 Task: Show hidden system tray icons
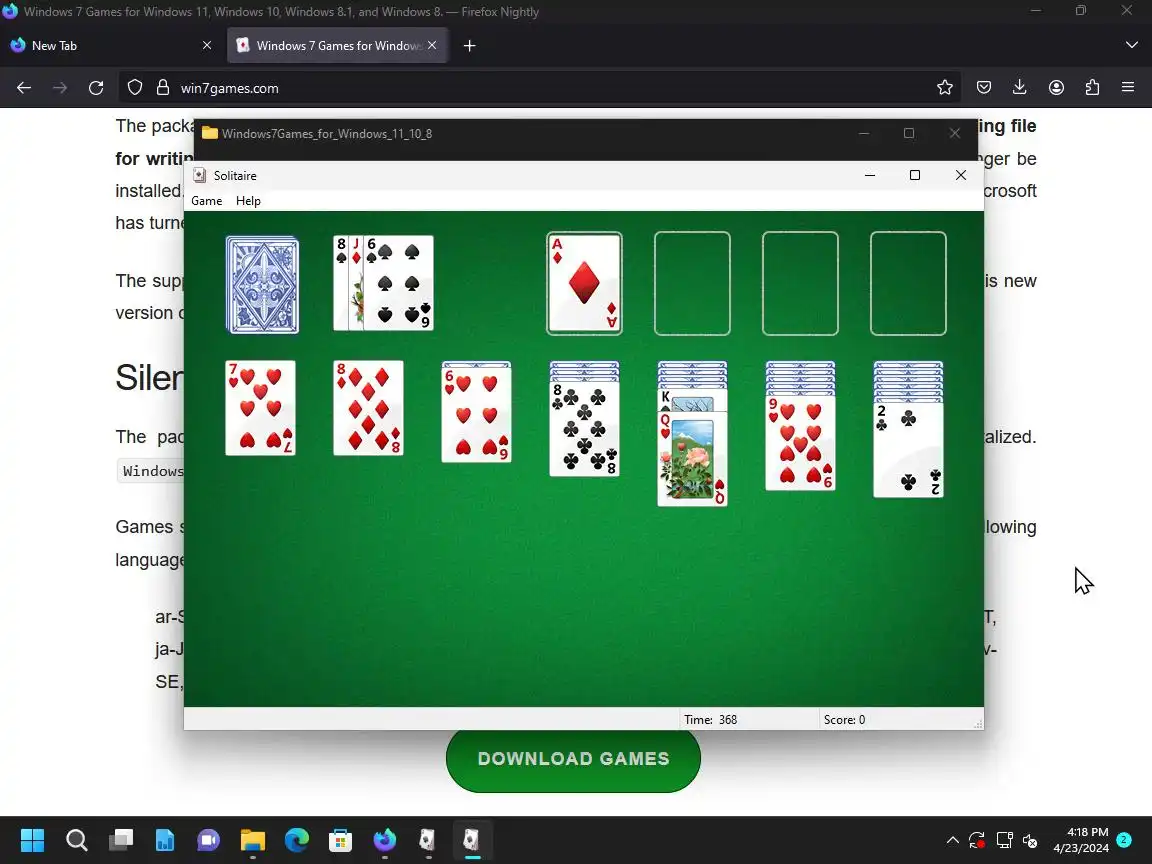click(x=952, y=840)
